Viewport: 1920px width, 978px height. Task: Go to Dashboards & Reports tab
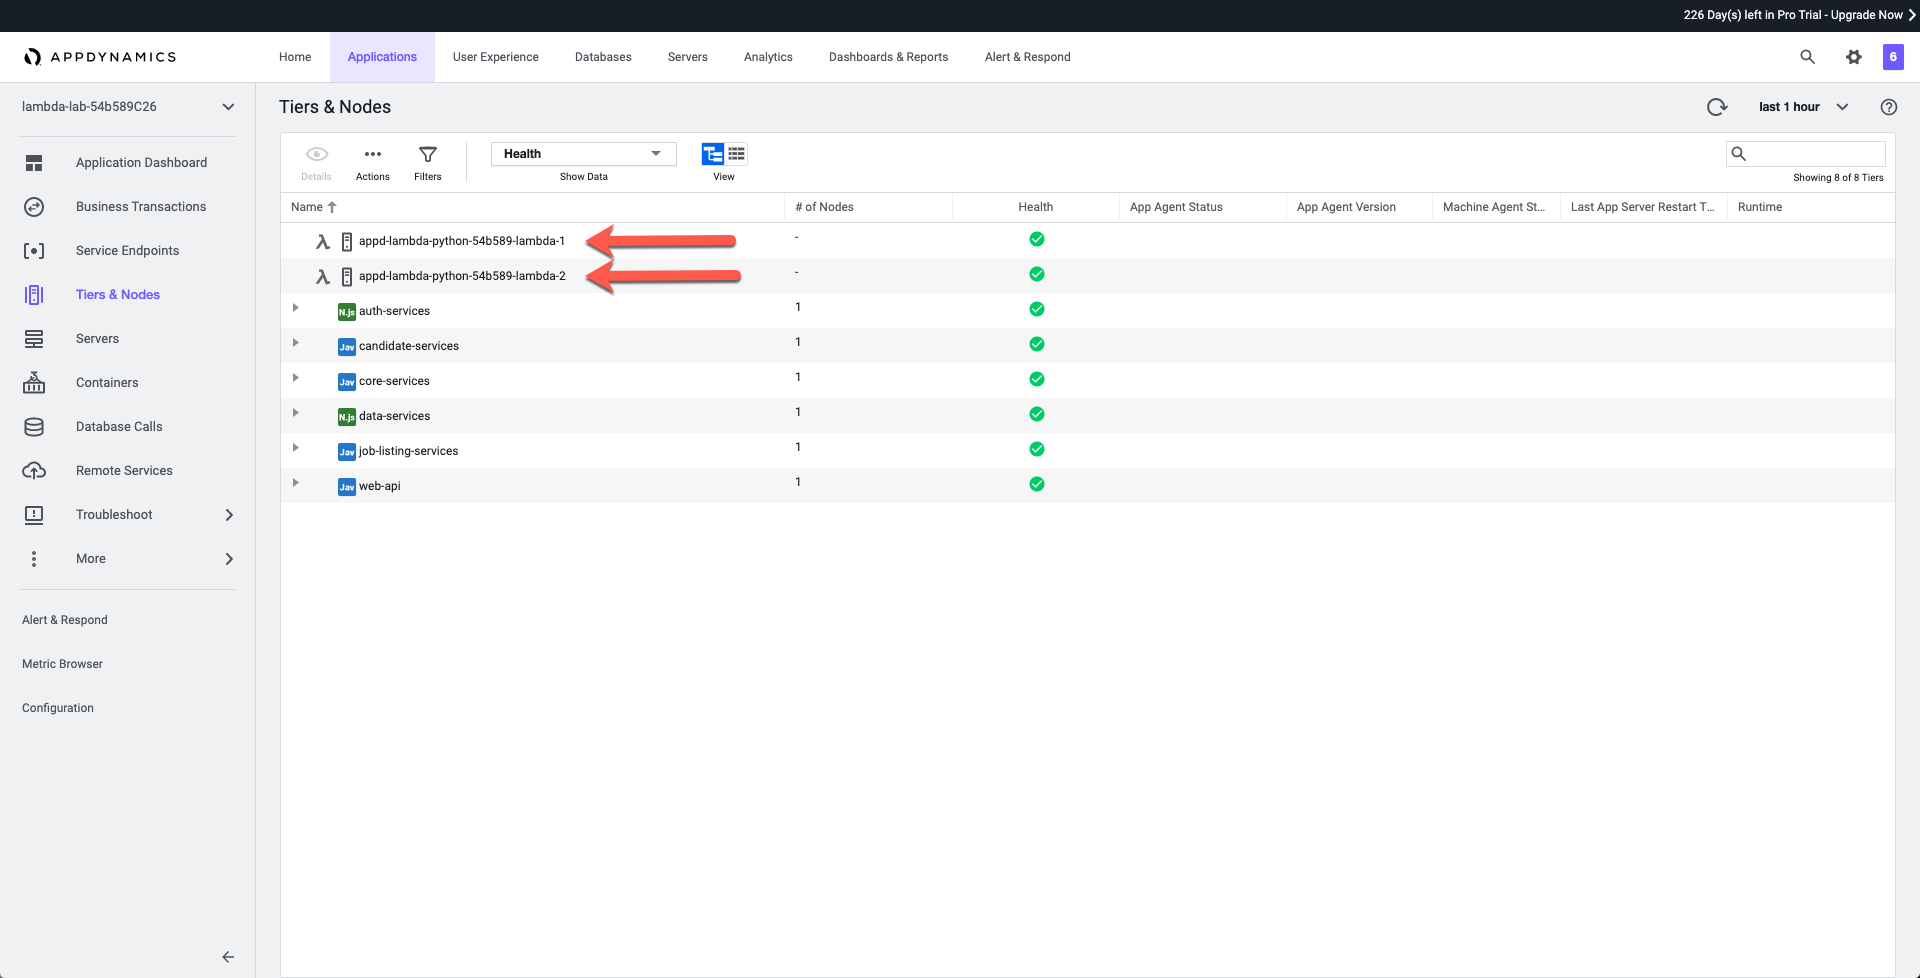pos(888,57)
